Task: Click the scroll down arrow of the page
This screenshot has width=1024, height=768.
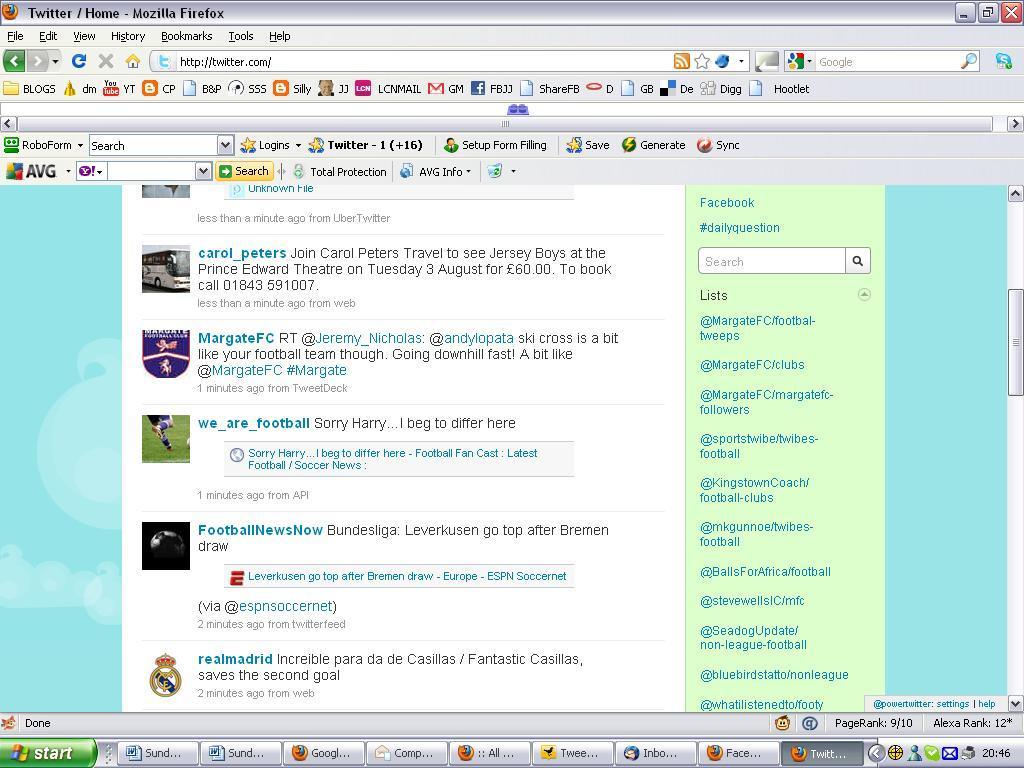Action: click(x=1015, y=703)
